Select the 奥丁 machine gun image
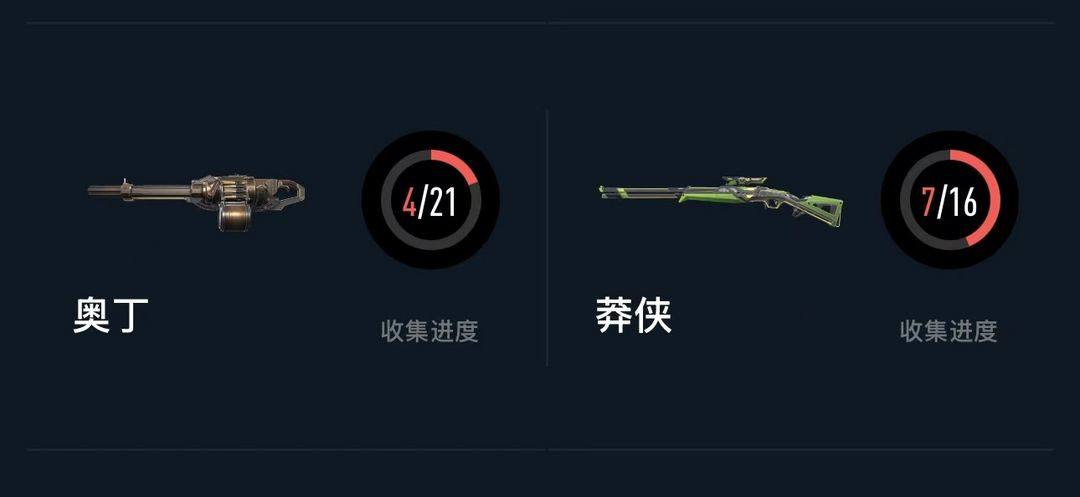Viewport: 1080px width, 497px height. click(x=196, y=202)
